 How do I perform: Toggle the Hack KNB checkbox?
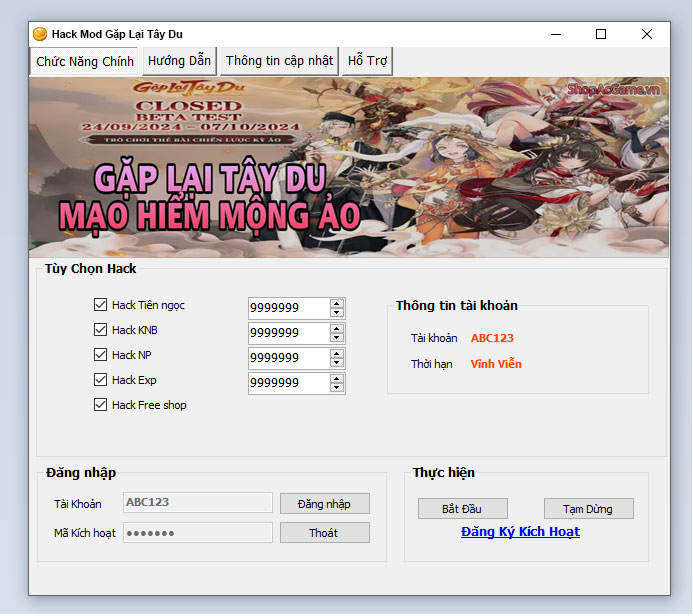tap(100, 330)
